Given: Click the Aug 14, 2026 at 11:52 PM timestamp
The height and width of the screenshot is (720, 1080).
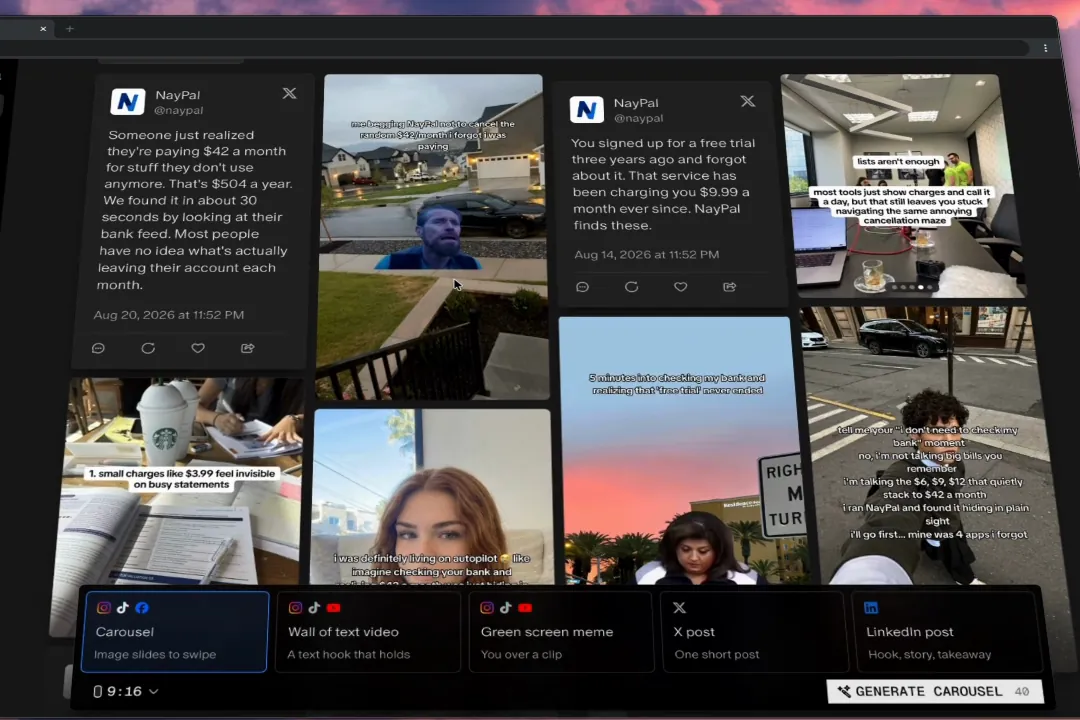Looking at the screenshot, I should (647, 254).
